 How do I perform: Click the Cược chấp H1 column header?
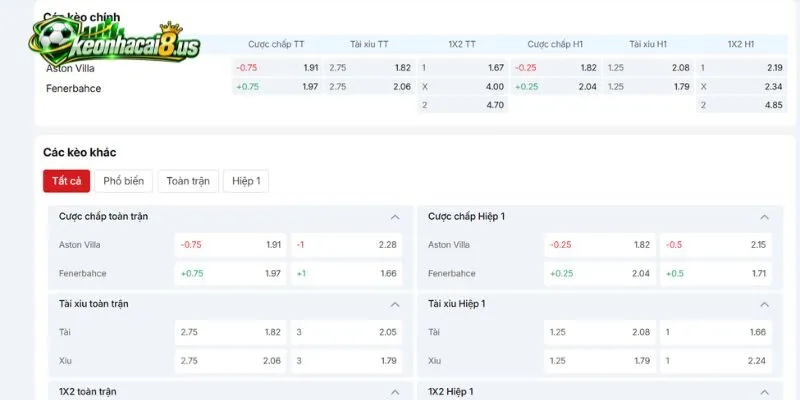555,44
